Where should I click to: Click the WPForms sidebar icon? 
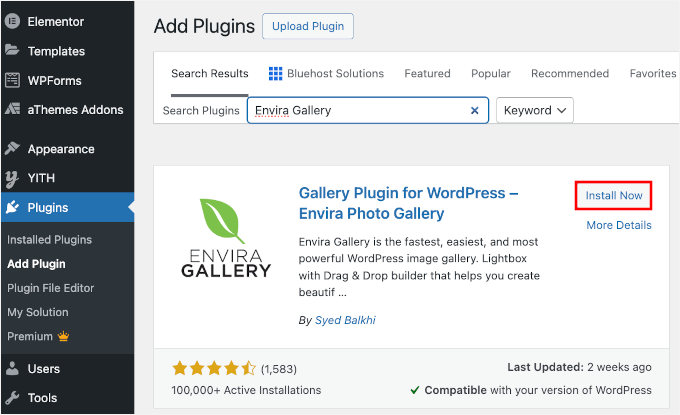coord(12,80)
